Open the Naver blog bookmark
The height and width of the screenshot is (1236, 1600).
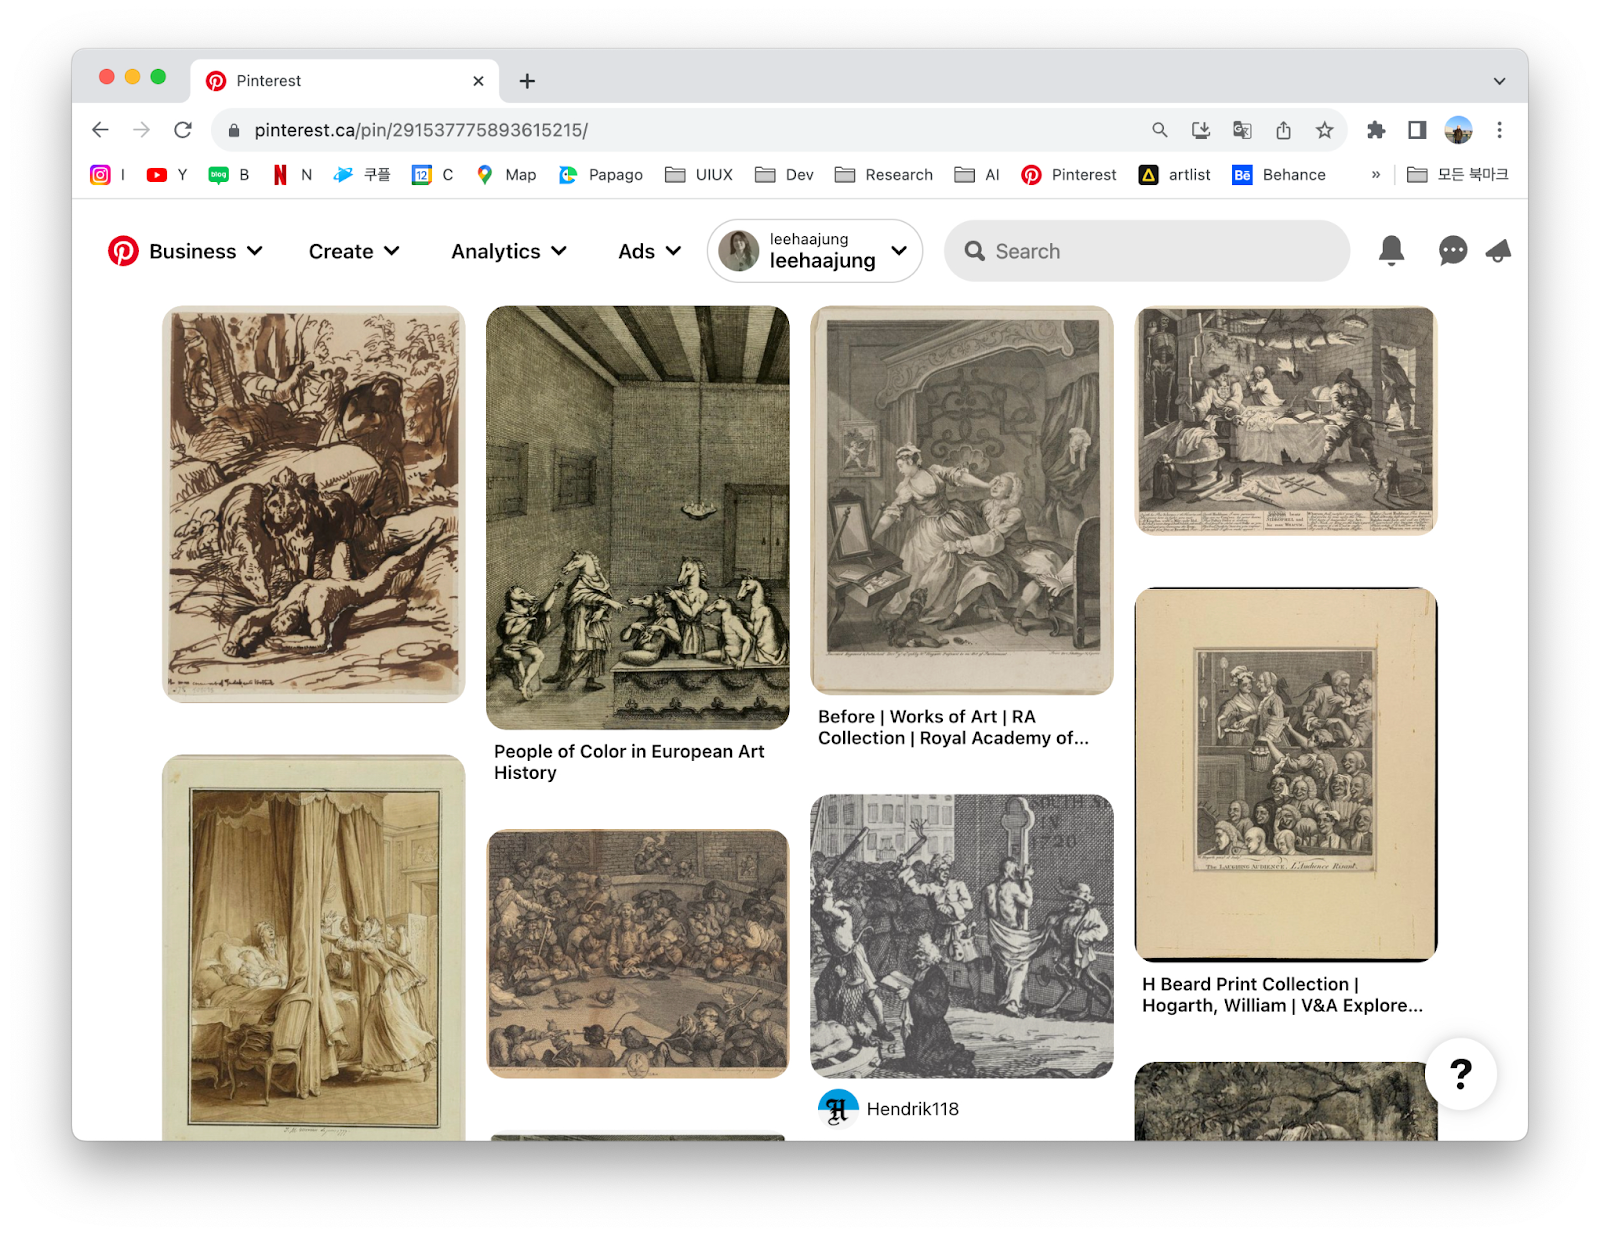[229, 175]
